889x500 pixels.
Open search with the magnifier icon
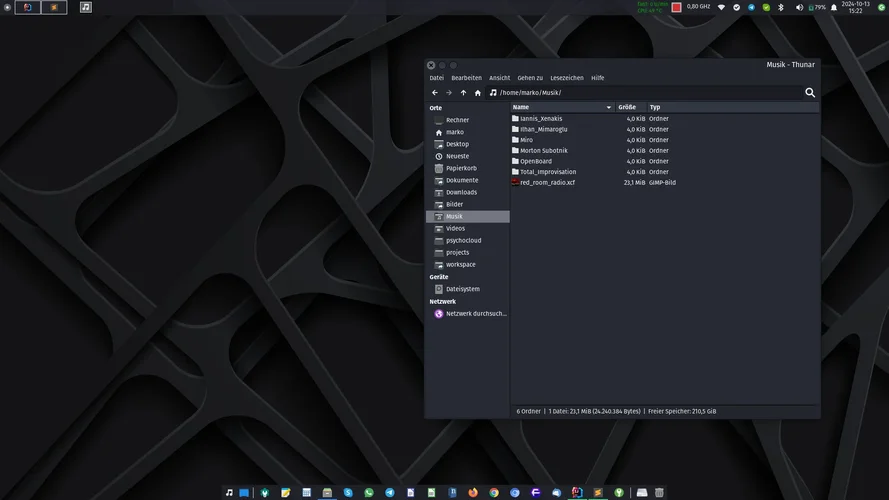click(810, 93)
